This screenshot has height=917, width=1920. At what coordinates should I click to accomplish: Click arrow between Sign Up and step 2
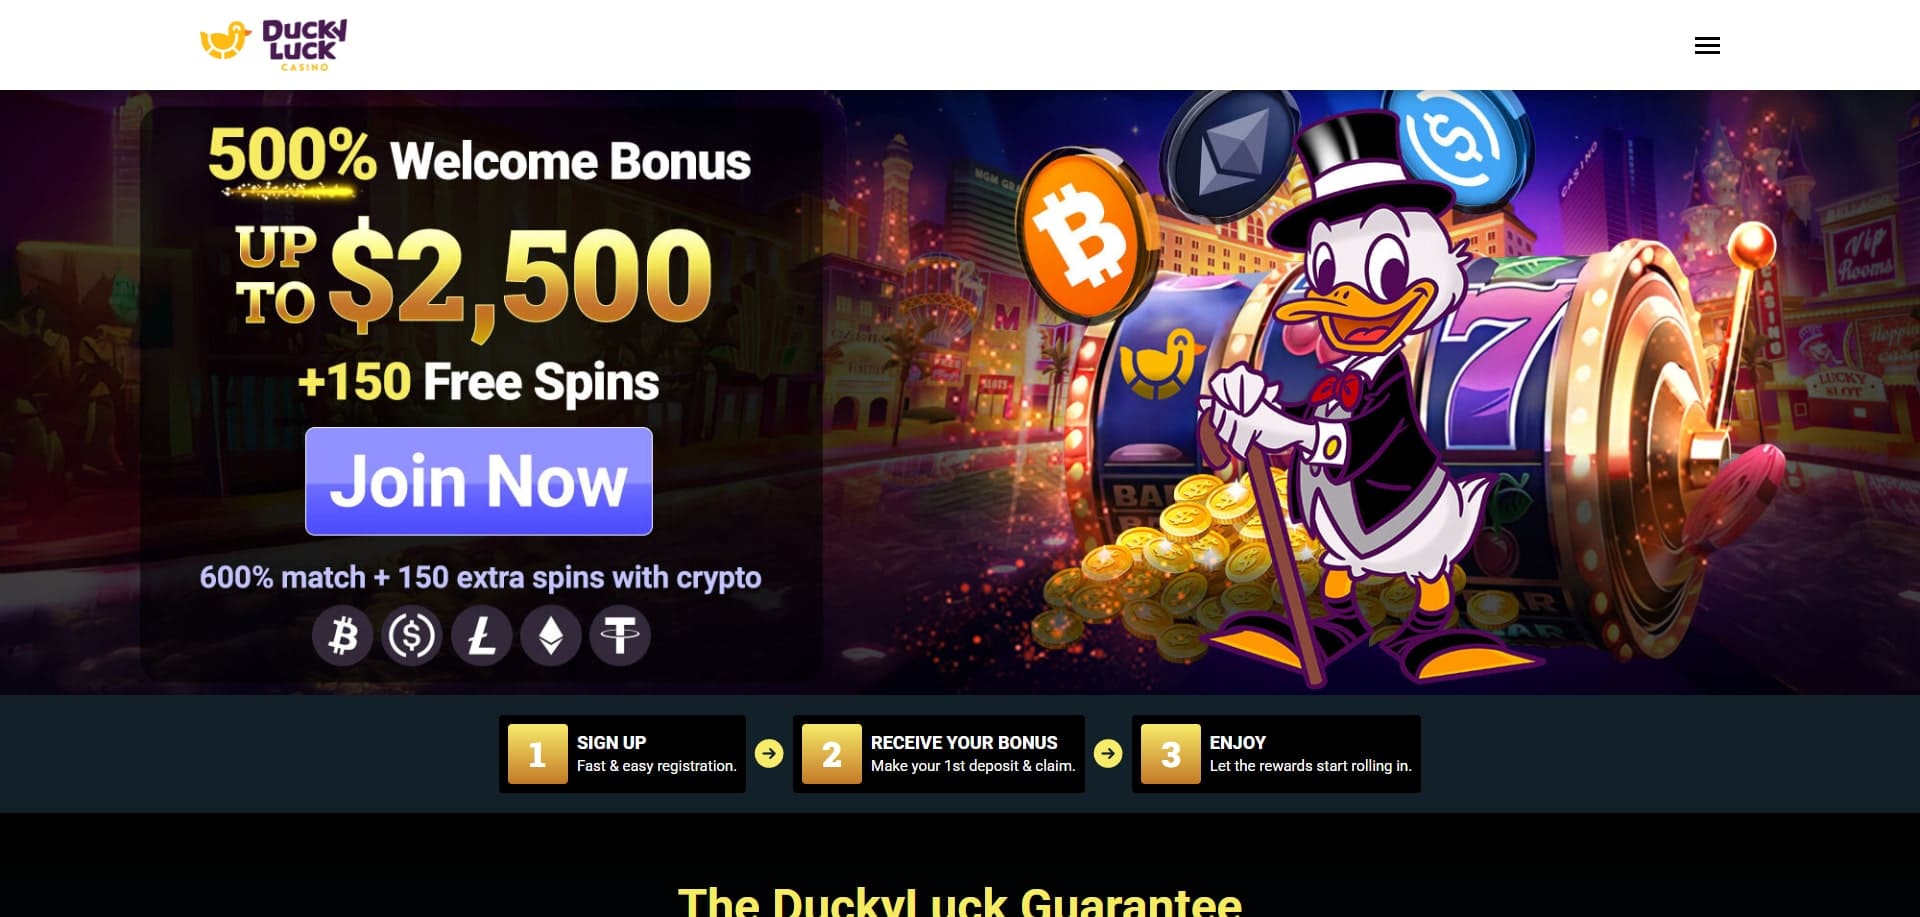[769, 753]
